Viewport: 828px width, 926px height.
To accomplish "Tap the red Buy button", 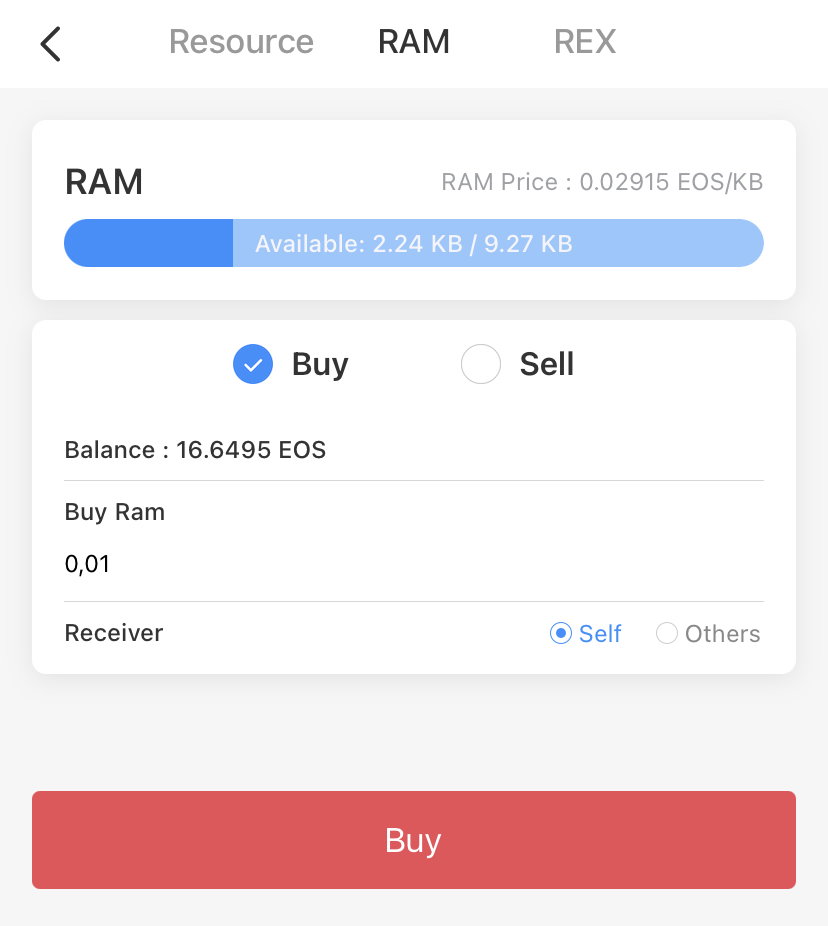I will pyautogui.click(x=414, y=840).
